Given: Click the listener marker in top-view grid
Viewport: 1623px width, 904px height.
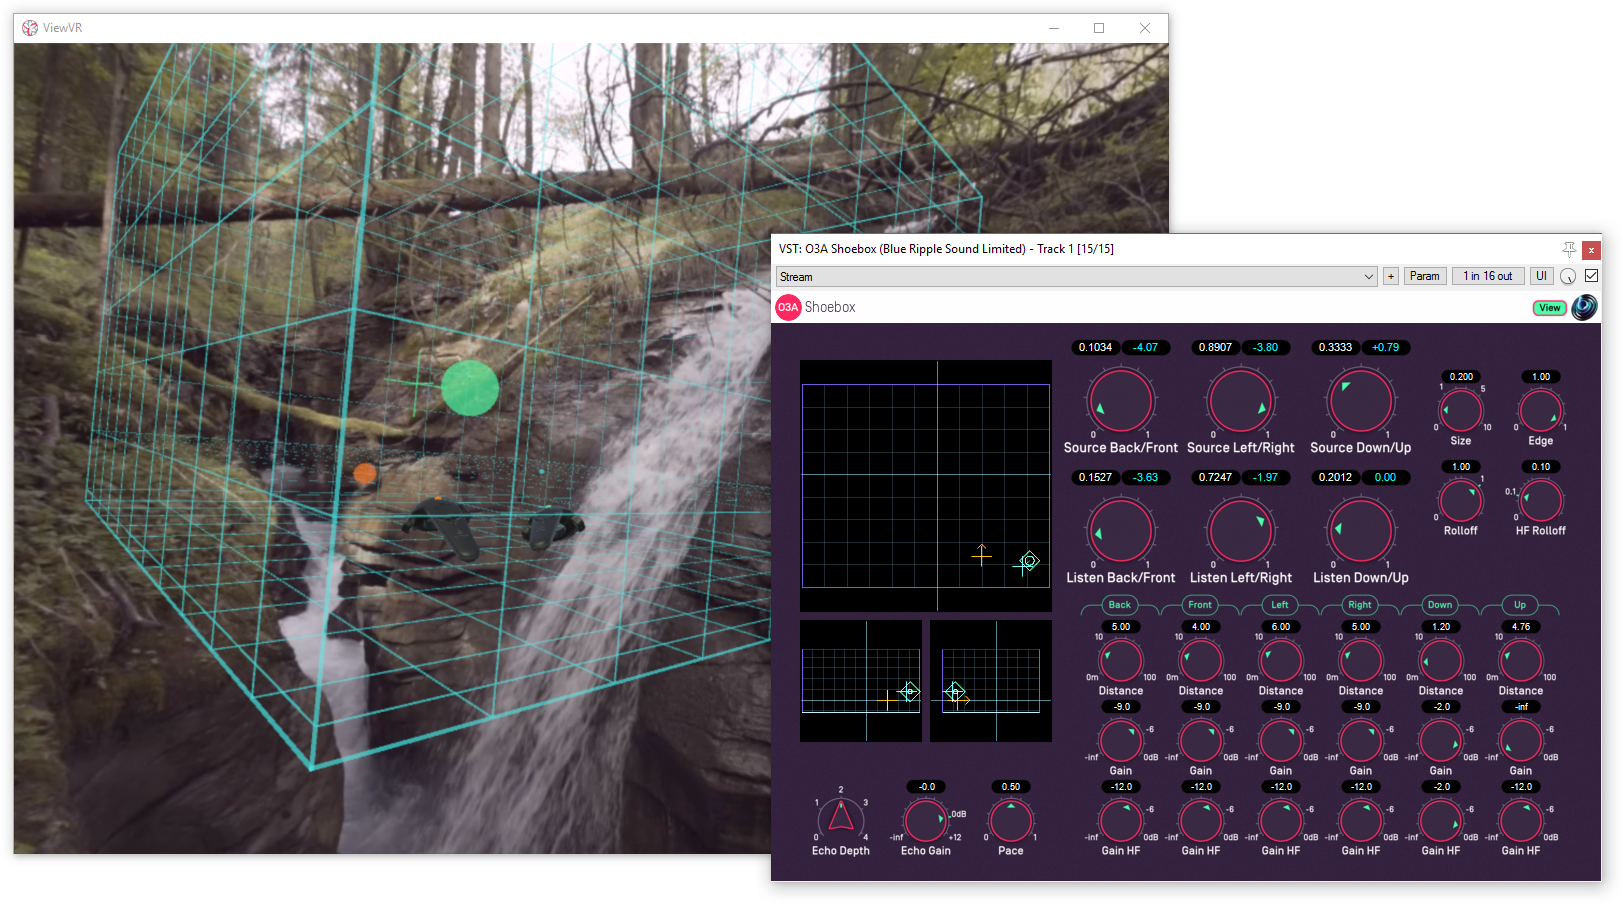Looking at the screenshot, I should (1029, 562).
